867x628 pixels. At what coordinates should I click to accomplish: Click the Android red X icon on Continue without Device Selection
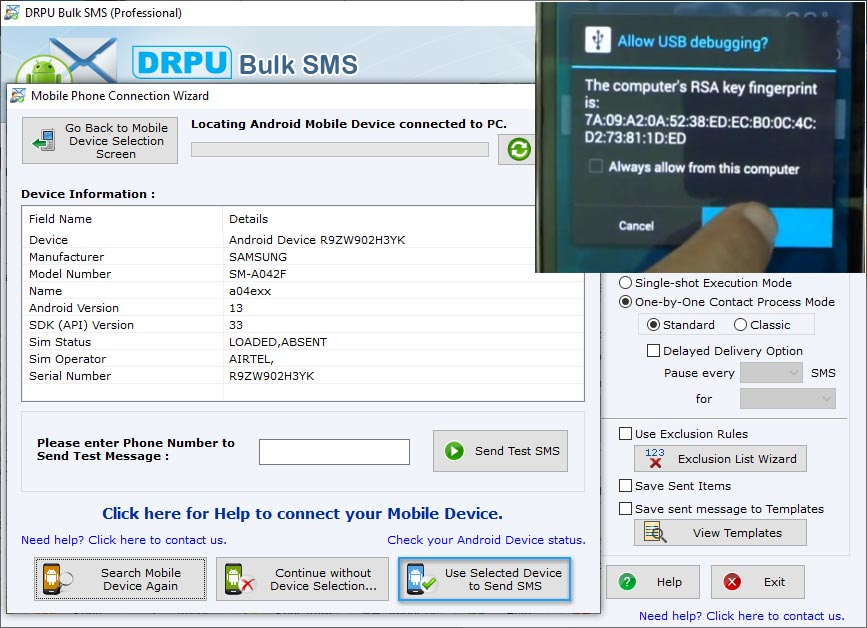[239, 579]
